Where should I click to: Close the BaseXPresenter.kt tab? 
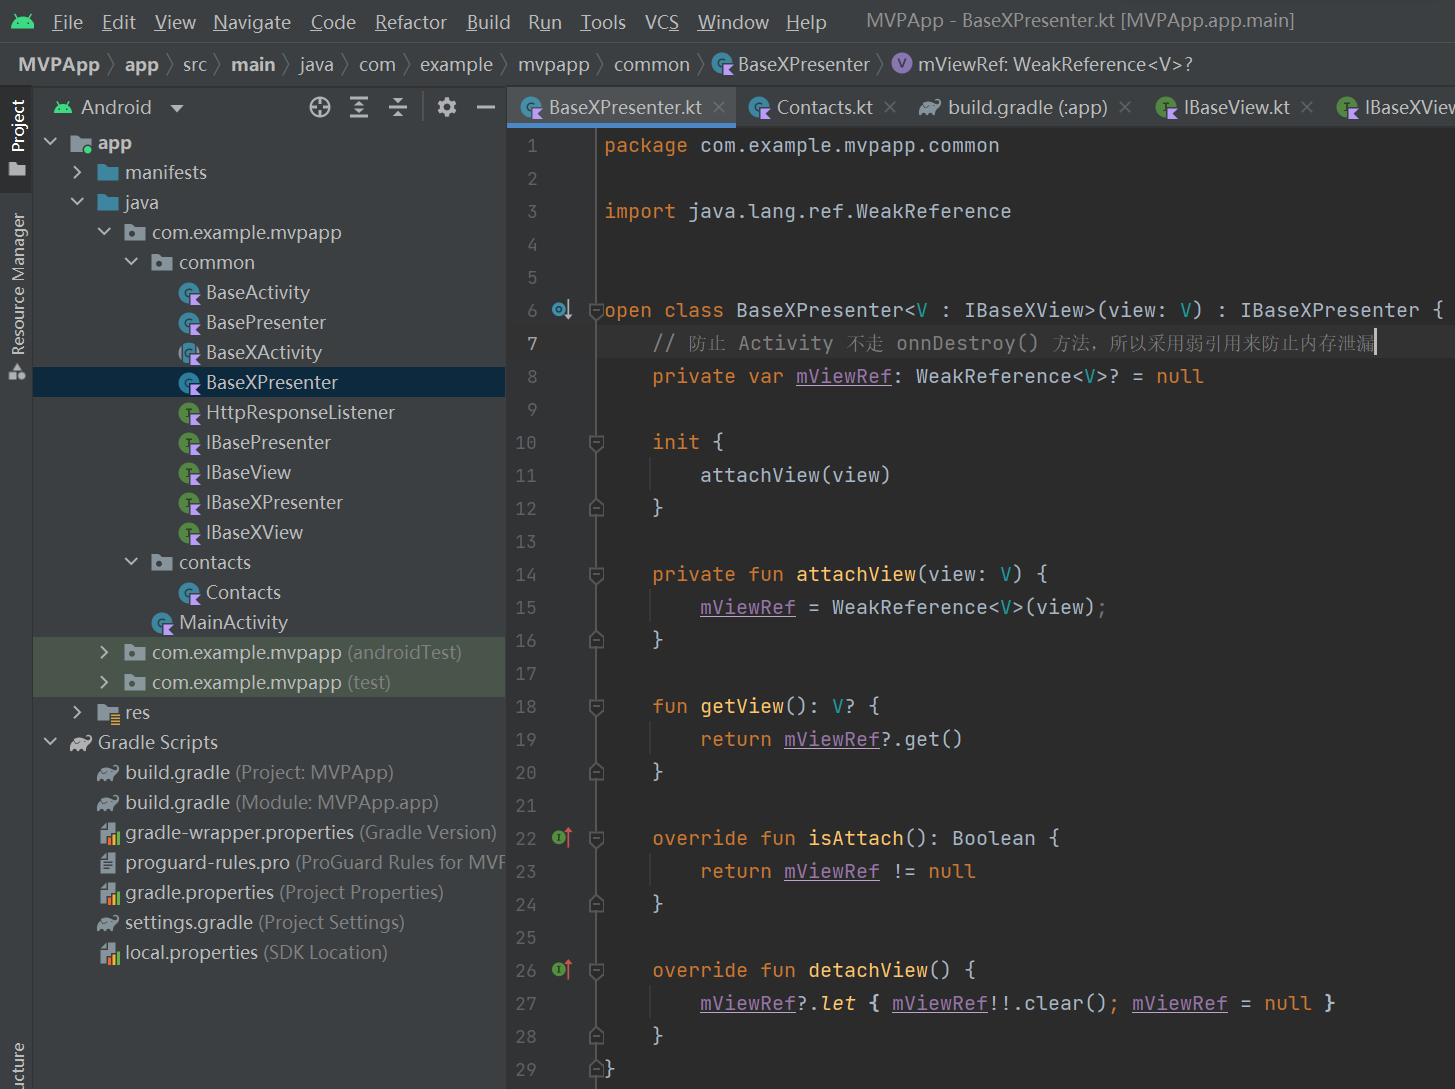pos(719,107)
